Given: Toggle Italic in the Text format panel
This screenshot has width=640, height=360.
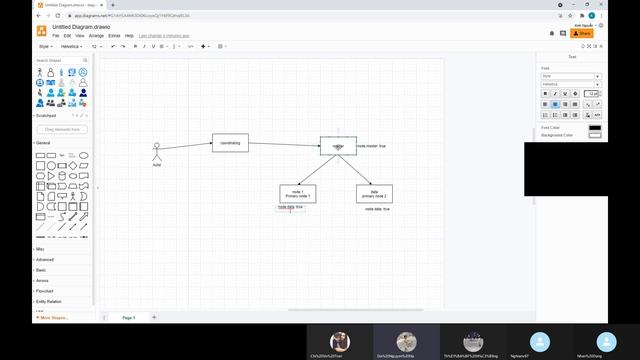Looking at the screenshot, I should coord(555,94).
